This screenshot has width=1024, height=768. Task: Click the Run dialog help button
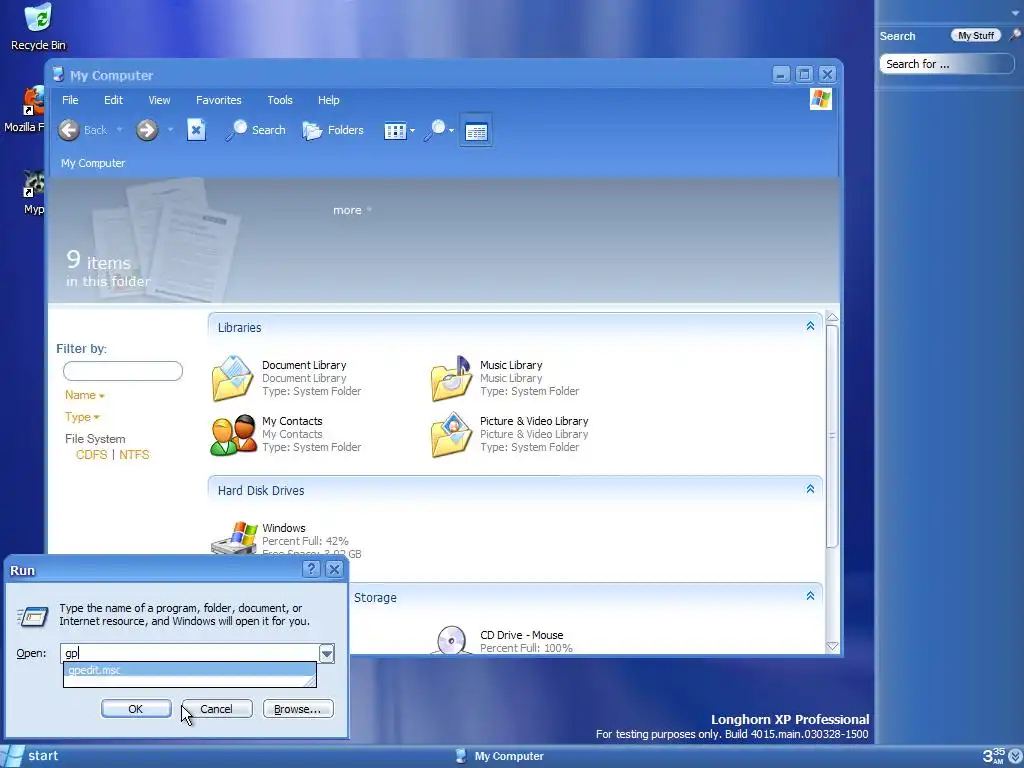(x=311, y=569)
